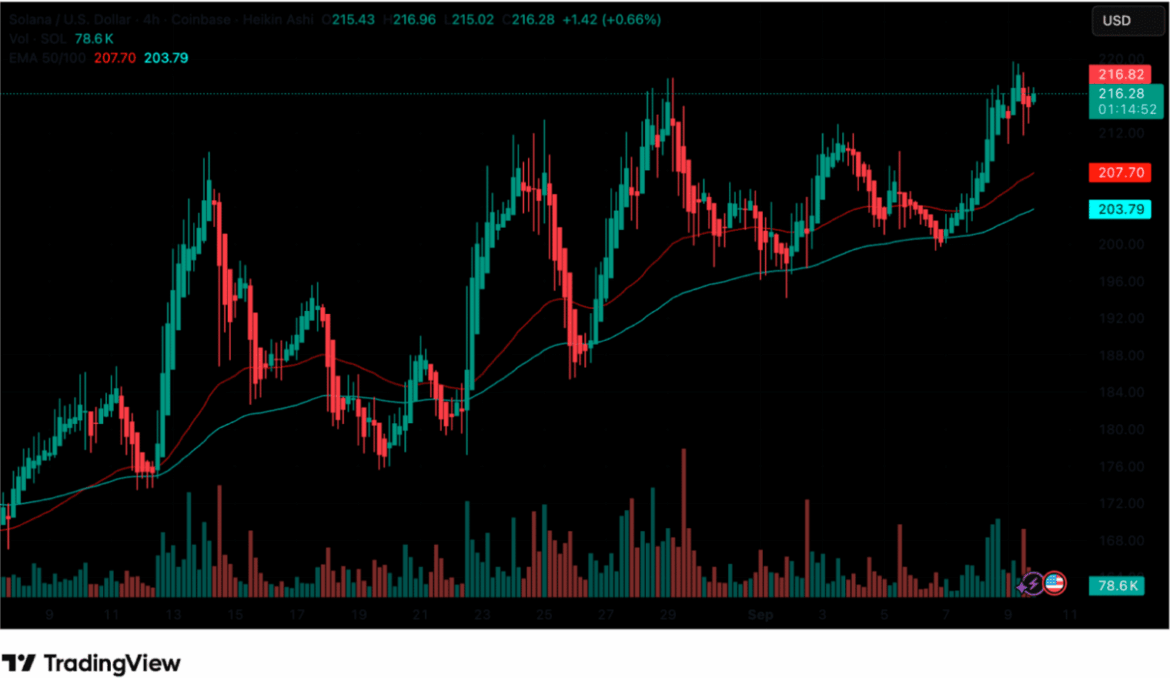Select the Vol · SOL indicator legend

36,39
